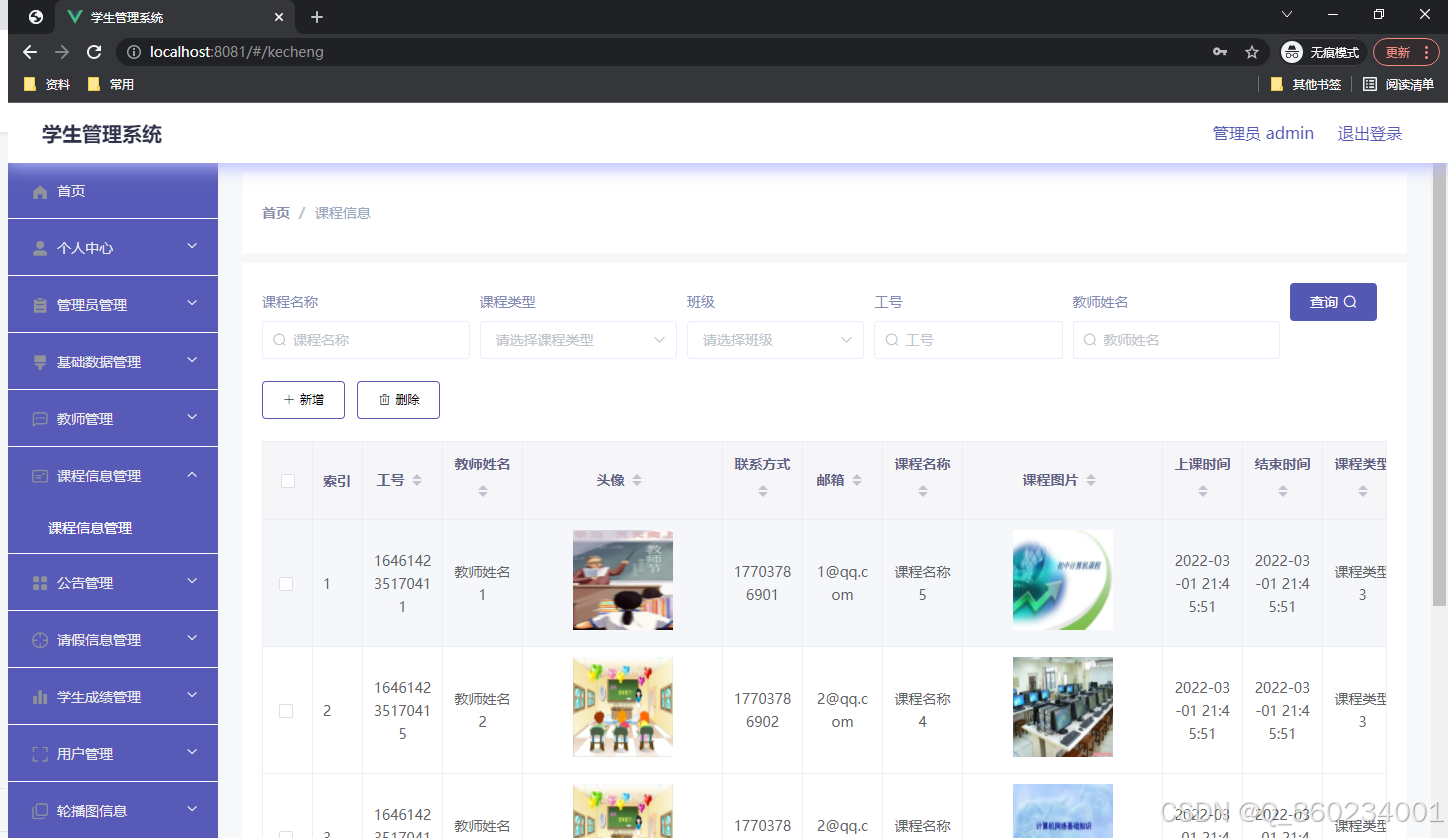Click the site info icon in the address bar

point(134,52)
